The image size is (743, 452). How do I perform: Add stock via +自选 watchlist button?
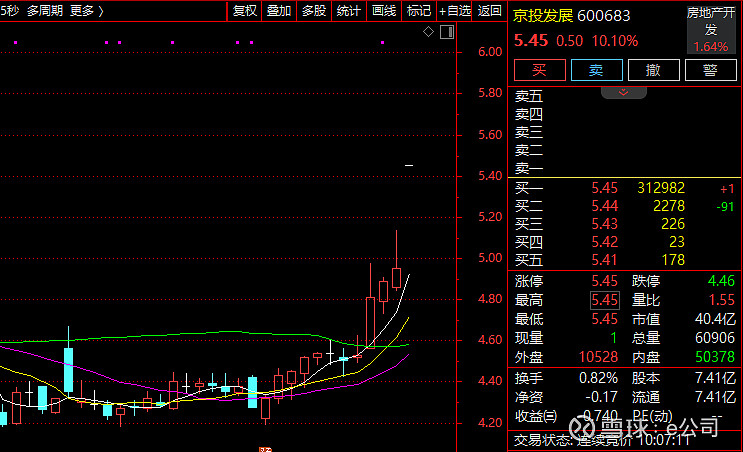(455, 11)
